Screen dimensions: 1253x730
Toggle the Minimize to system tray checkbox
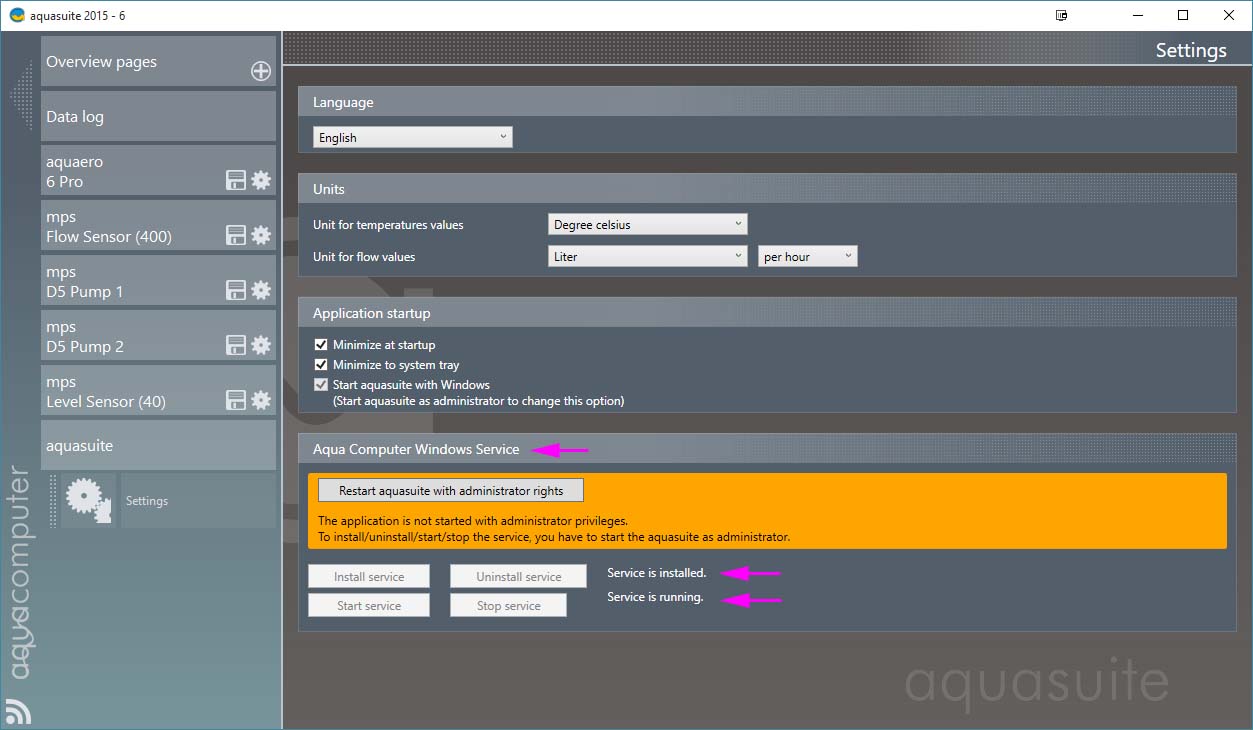point(321,365)
